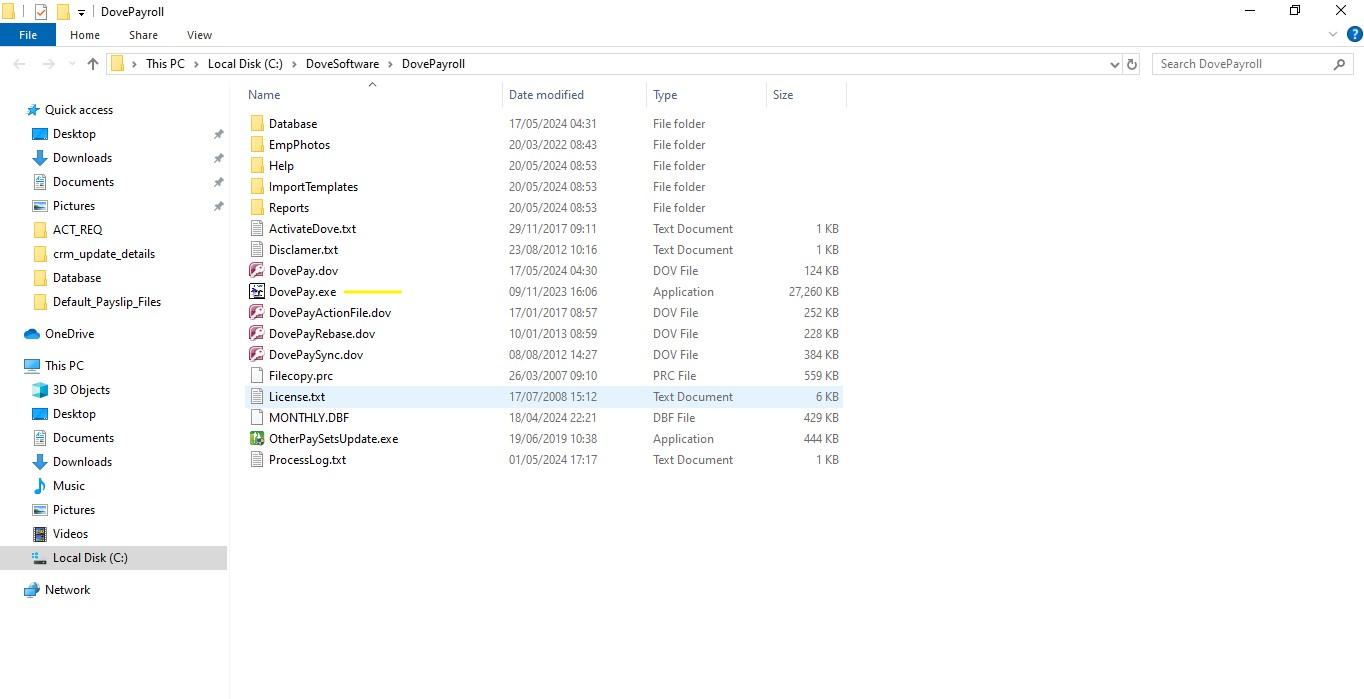Select the Disclamer.txt file
1364x699 pixels.
(x=303, y=250)
